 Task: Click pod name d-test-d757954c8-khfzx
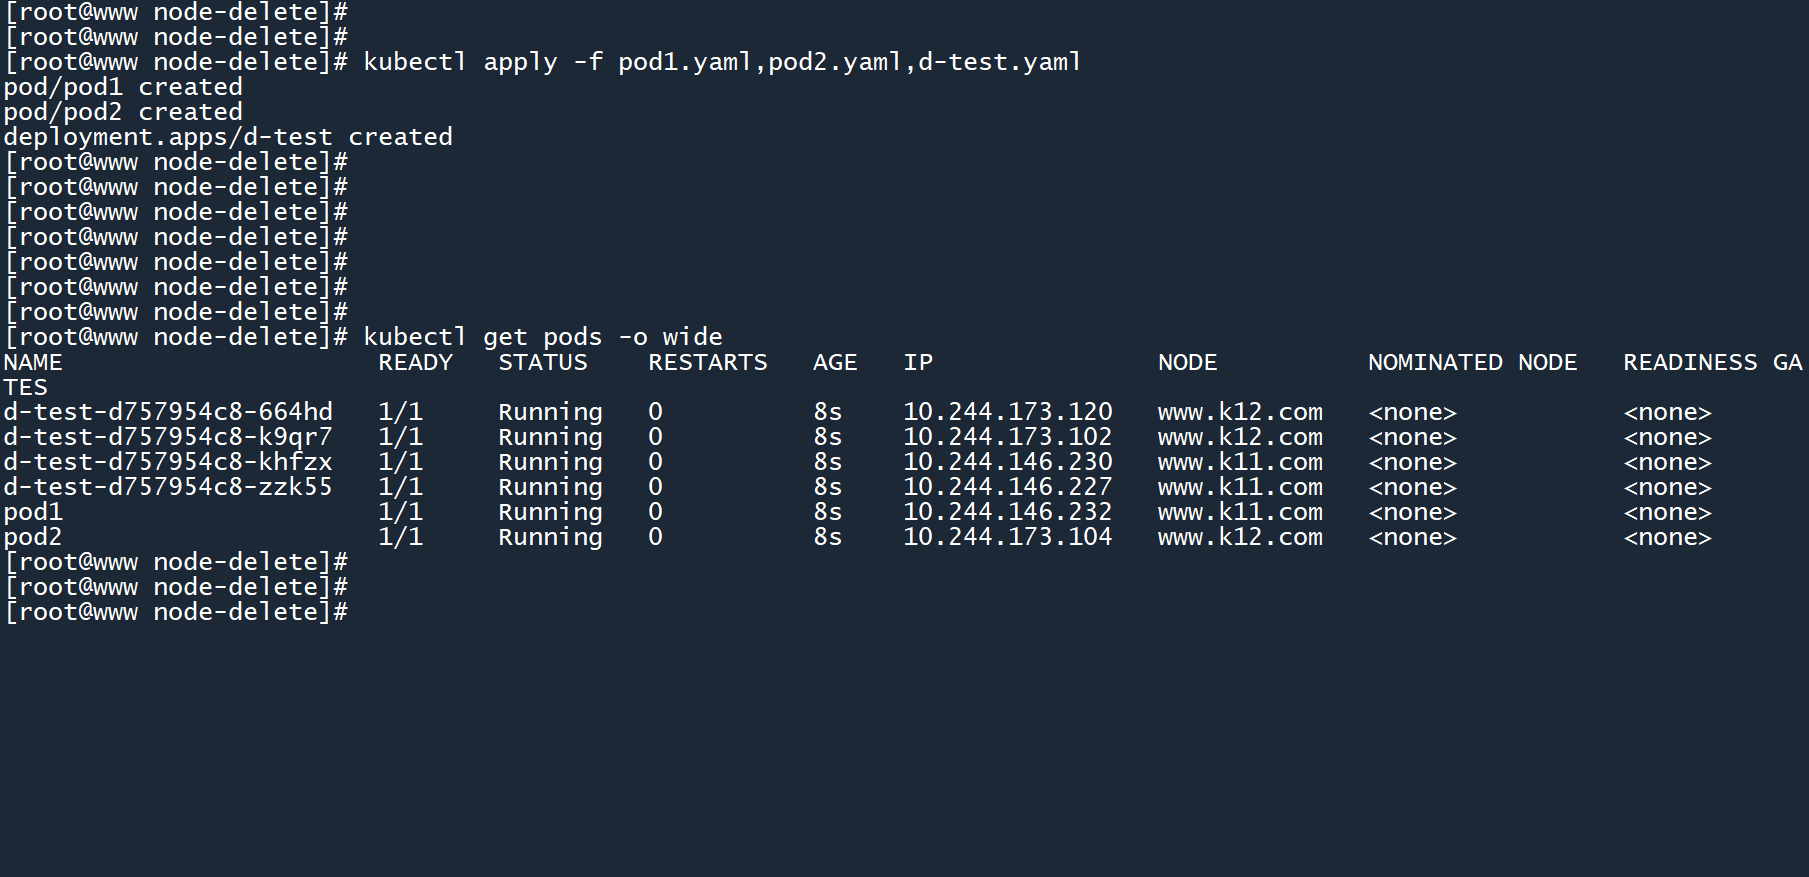pos(167,462)
